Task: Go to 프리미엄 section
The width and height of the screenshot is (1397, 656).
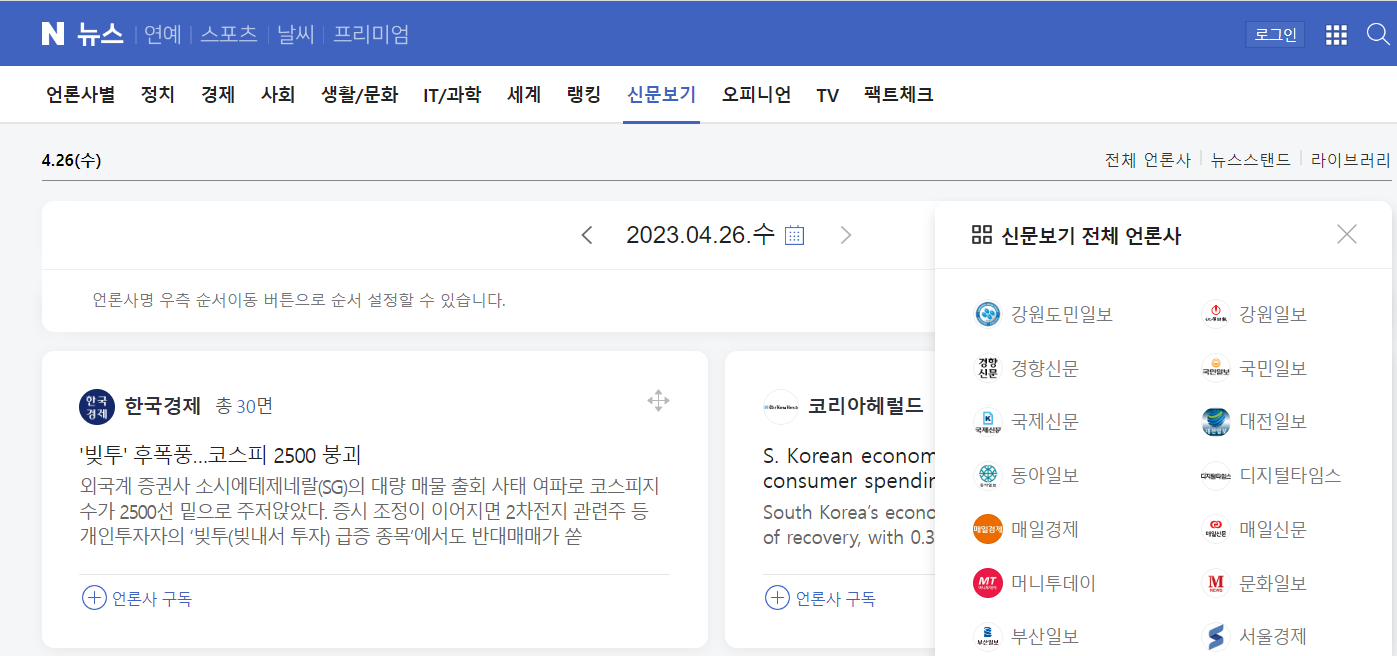Action: [371, 34]
